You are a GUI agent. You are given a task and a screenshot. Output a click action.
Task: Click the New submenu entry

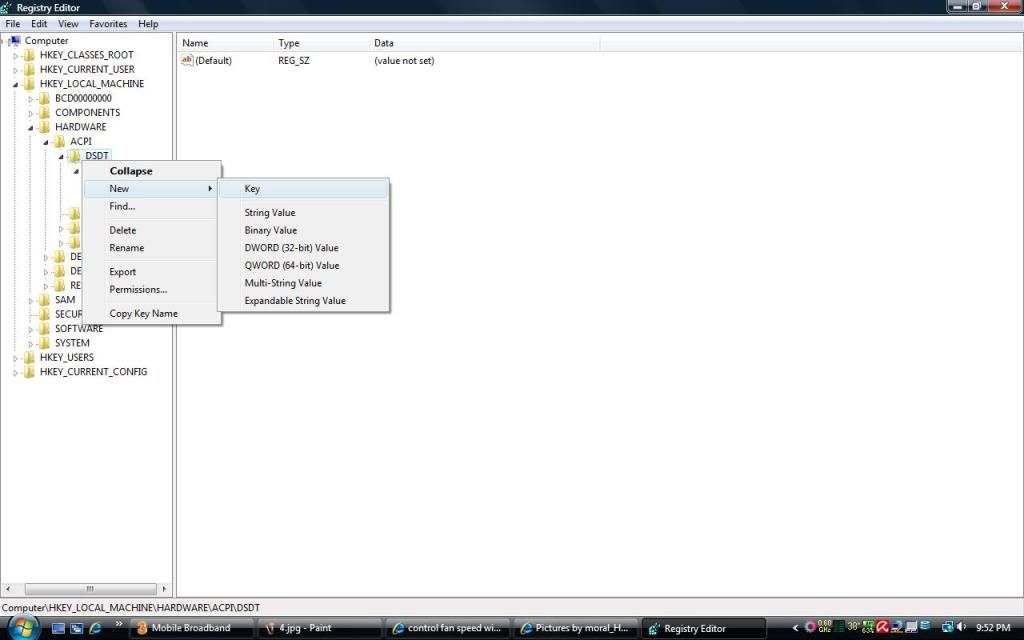click(152, 189)
